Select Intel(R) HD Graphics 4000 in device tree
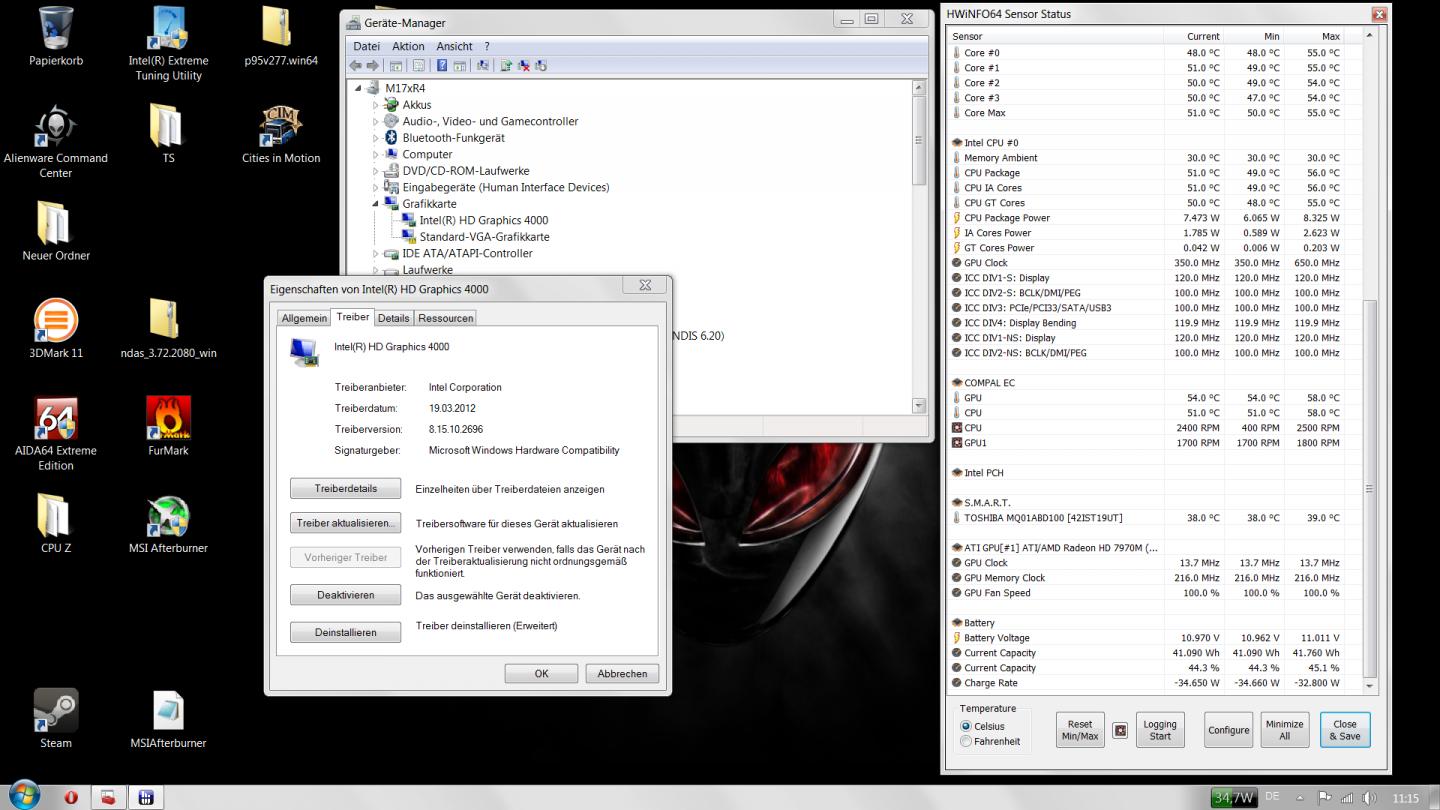 point(484,220)
